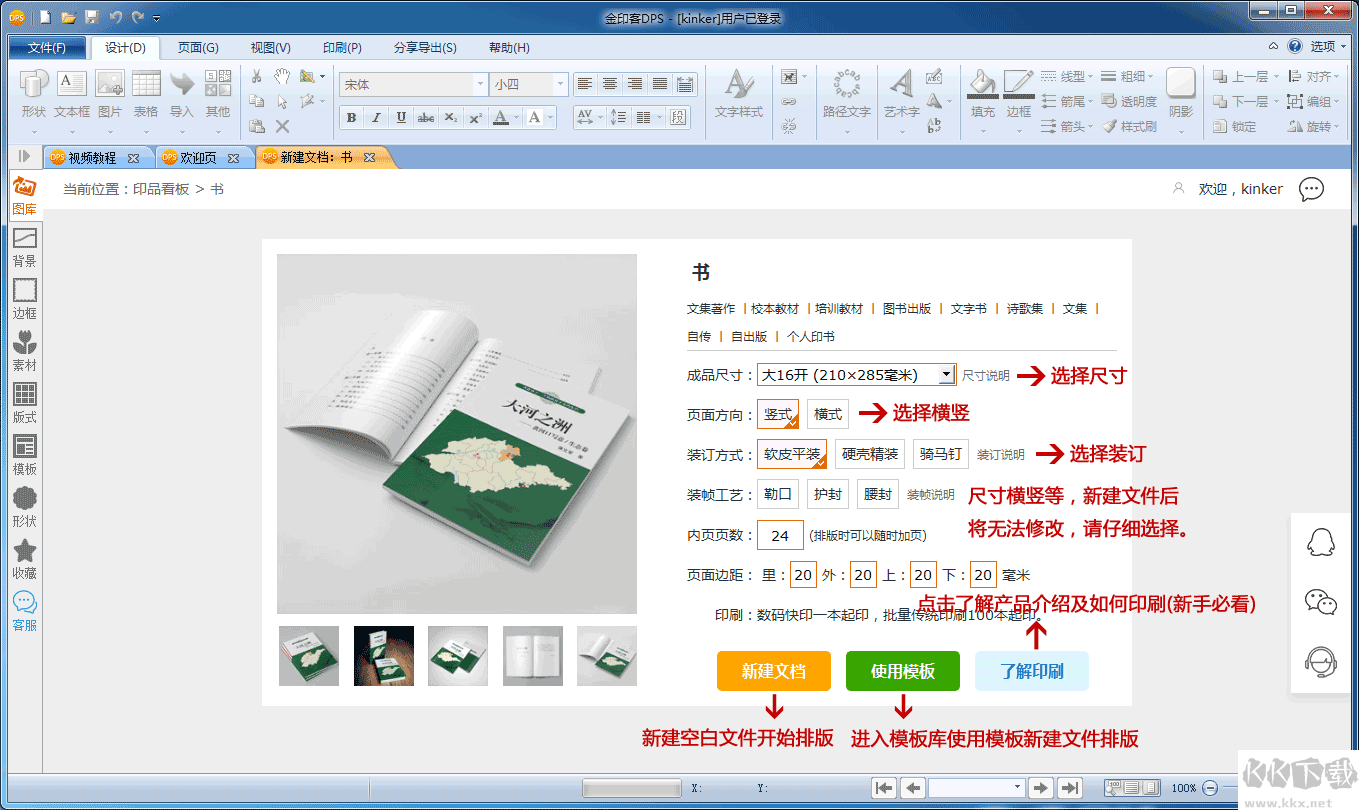Choose 硬壳精装 binding method
The image size is (1359, 810).
(869, 454)
